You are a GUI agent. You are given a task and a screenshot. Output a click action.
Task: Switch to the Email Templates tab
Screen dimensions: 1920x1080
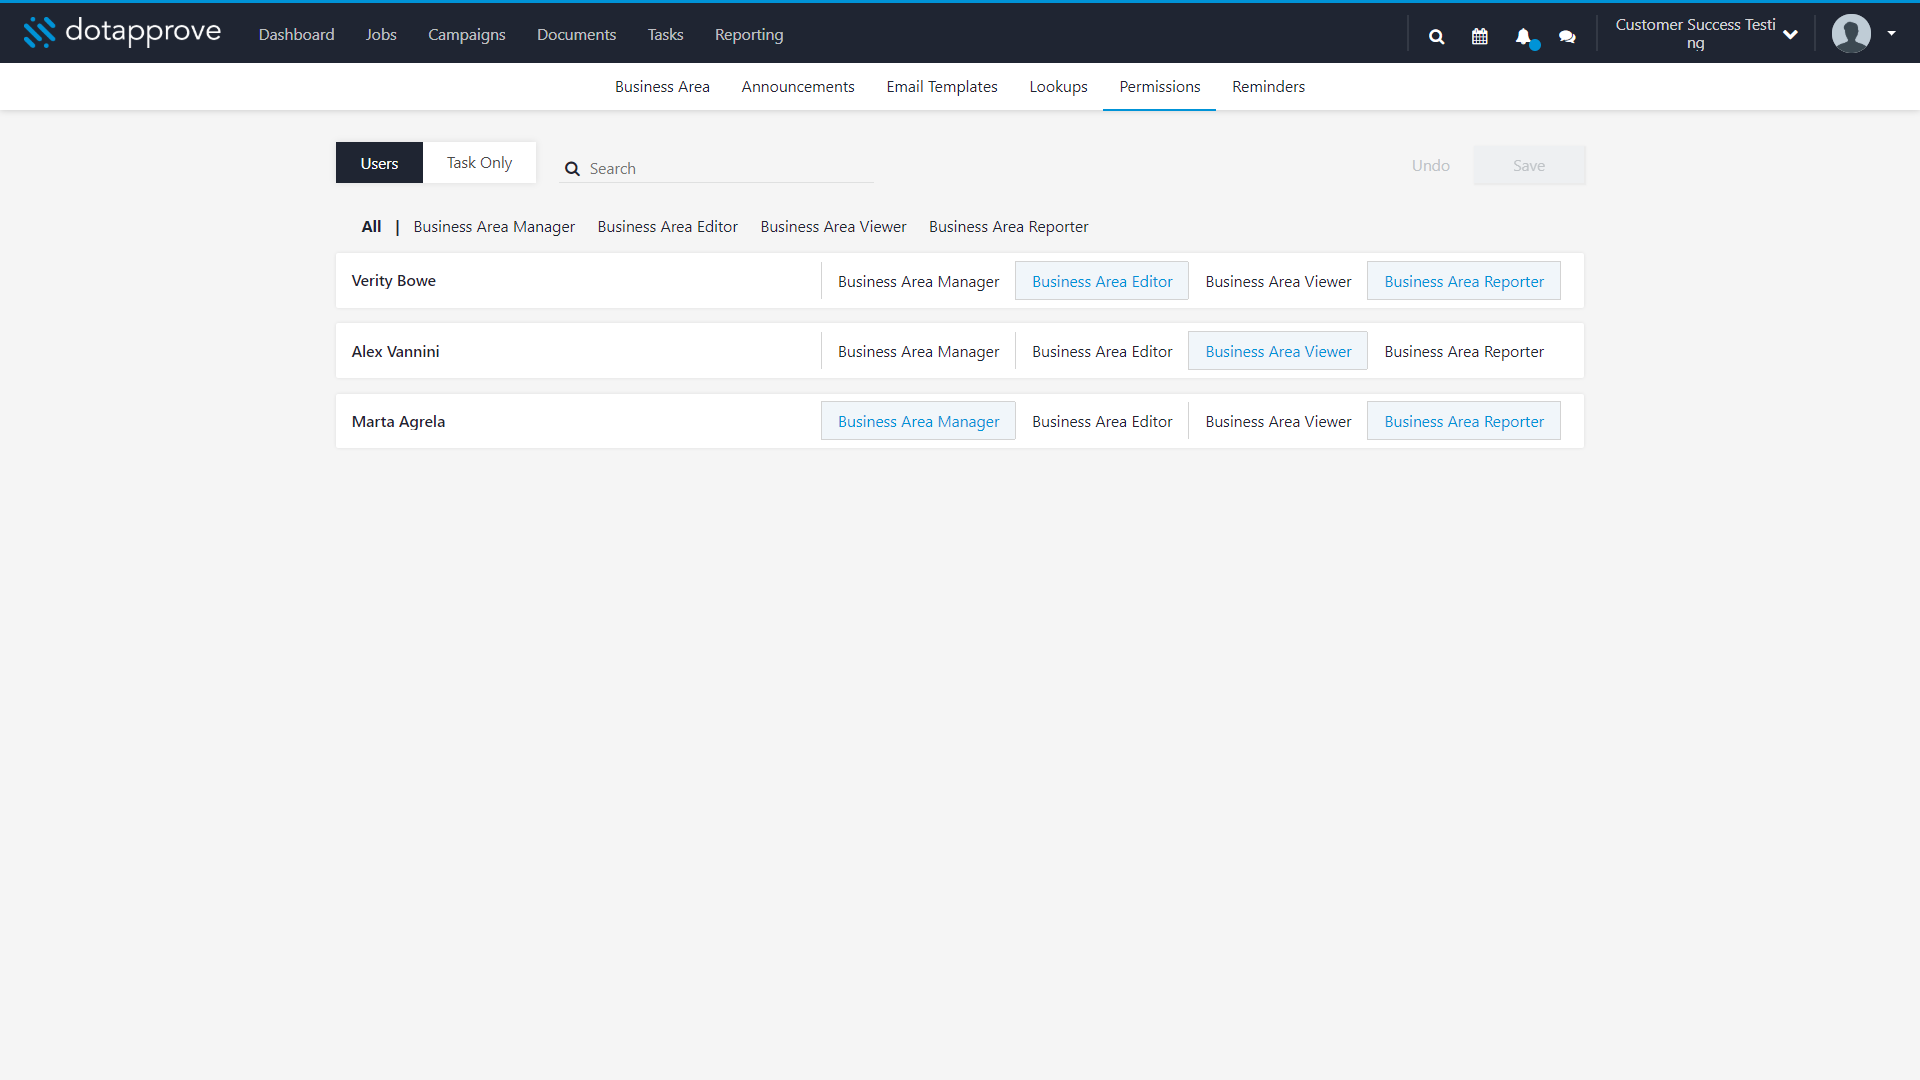click(x=942, y=87)
